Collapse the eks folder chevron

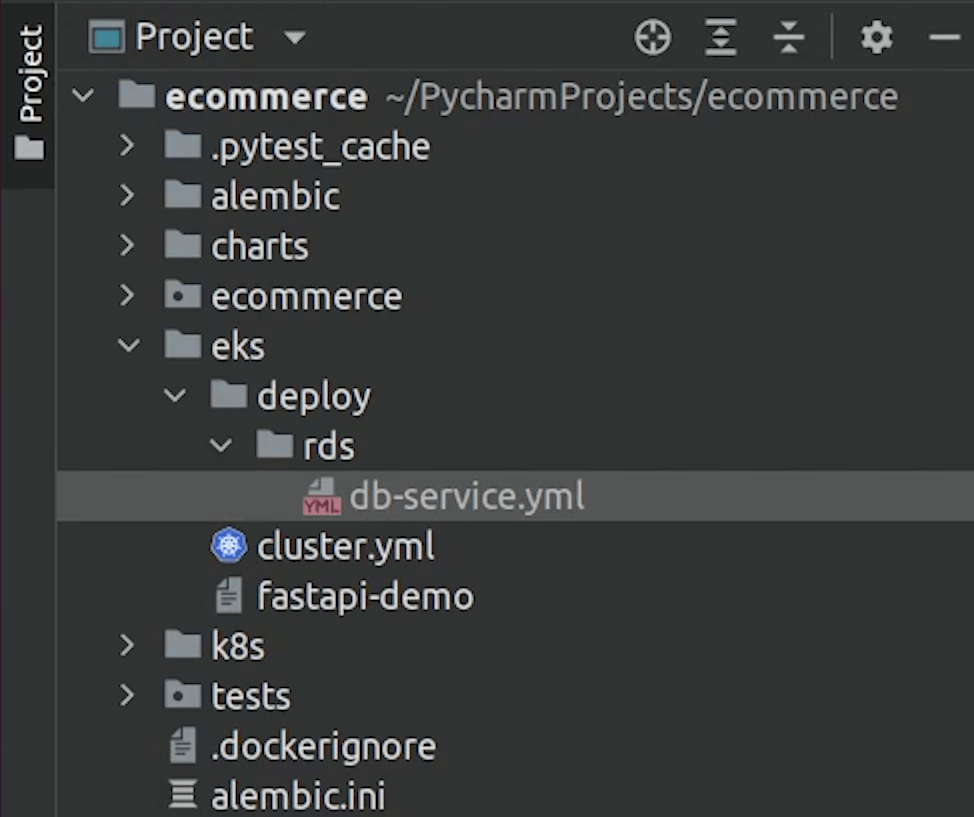click(128, 346)
